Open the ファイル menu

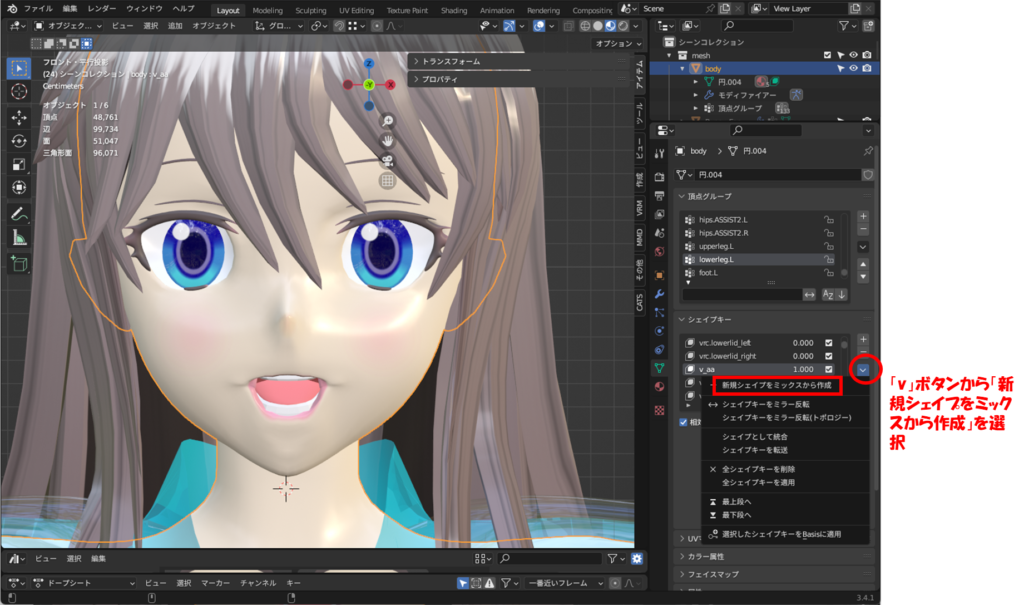click(x=38, y=8)
